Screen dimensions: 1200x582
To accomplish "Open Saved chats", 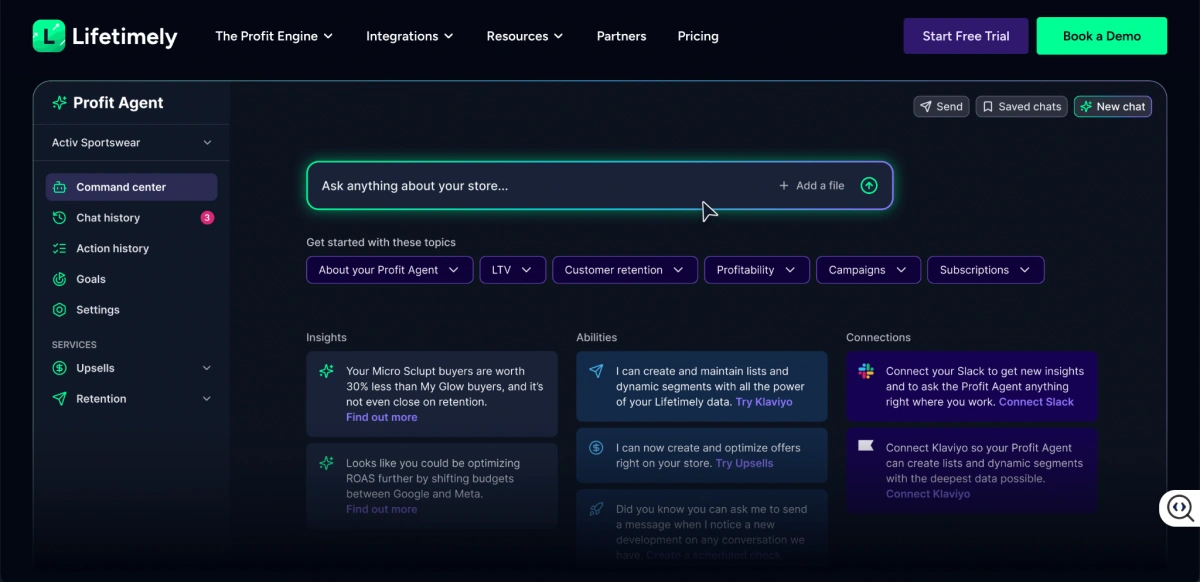I will click(1021, 107).
